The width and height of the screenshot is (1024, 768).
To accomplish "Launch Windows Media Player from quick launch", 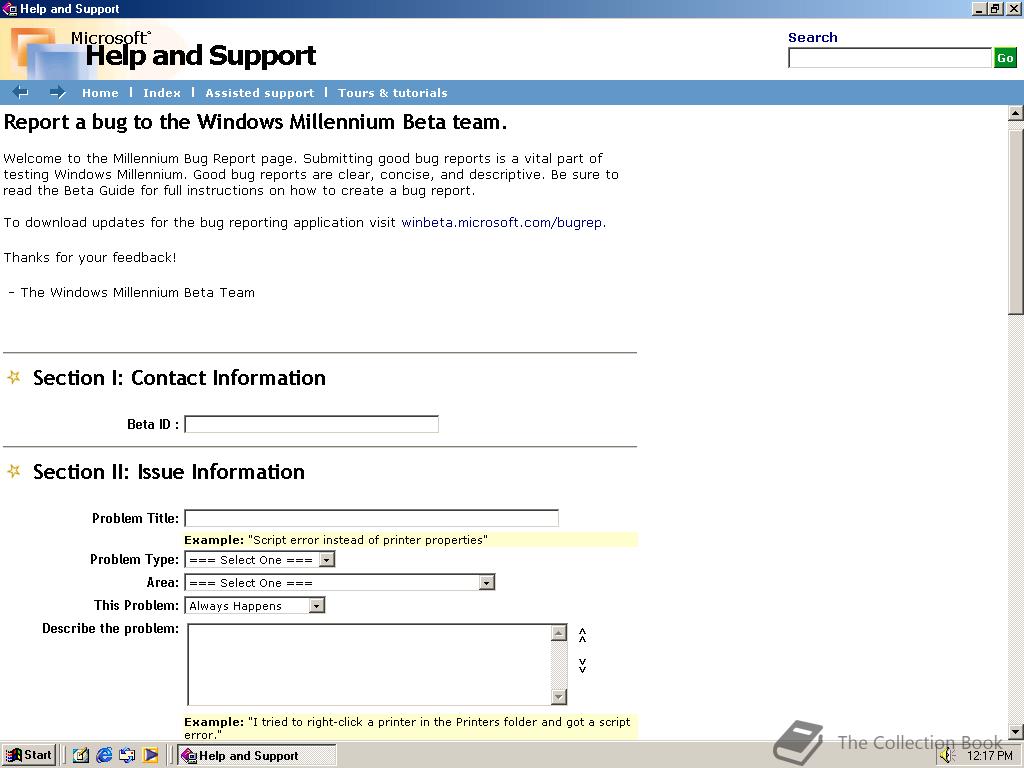I will tap(150, 756).
